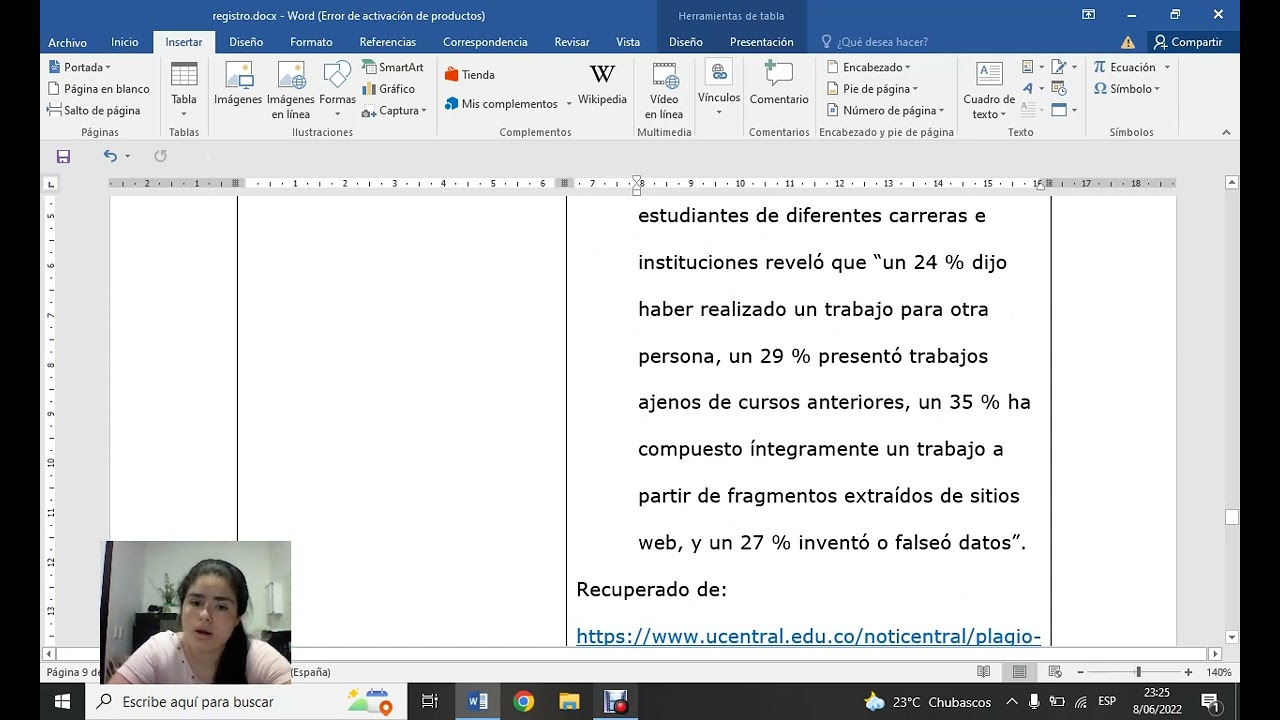Click the 140% zoom level button

1219,672
